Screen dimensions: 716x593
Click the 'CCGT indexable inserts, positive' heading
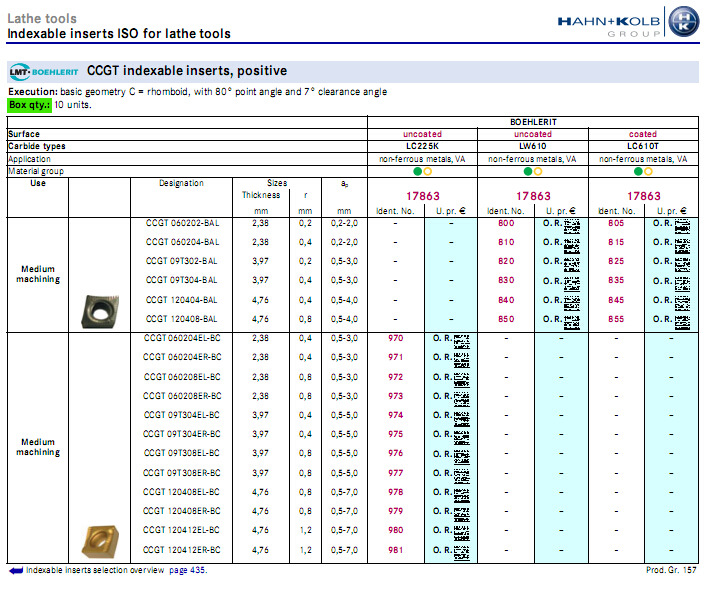tap(187, 71)
